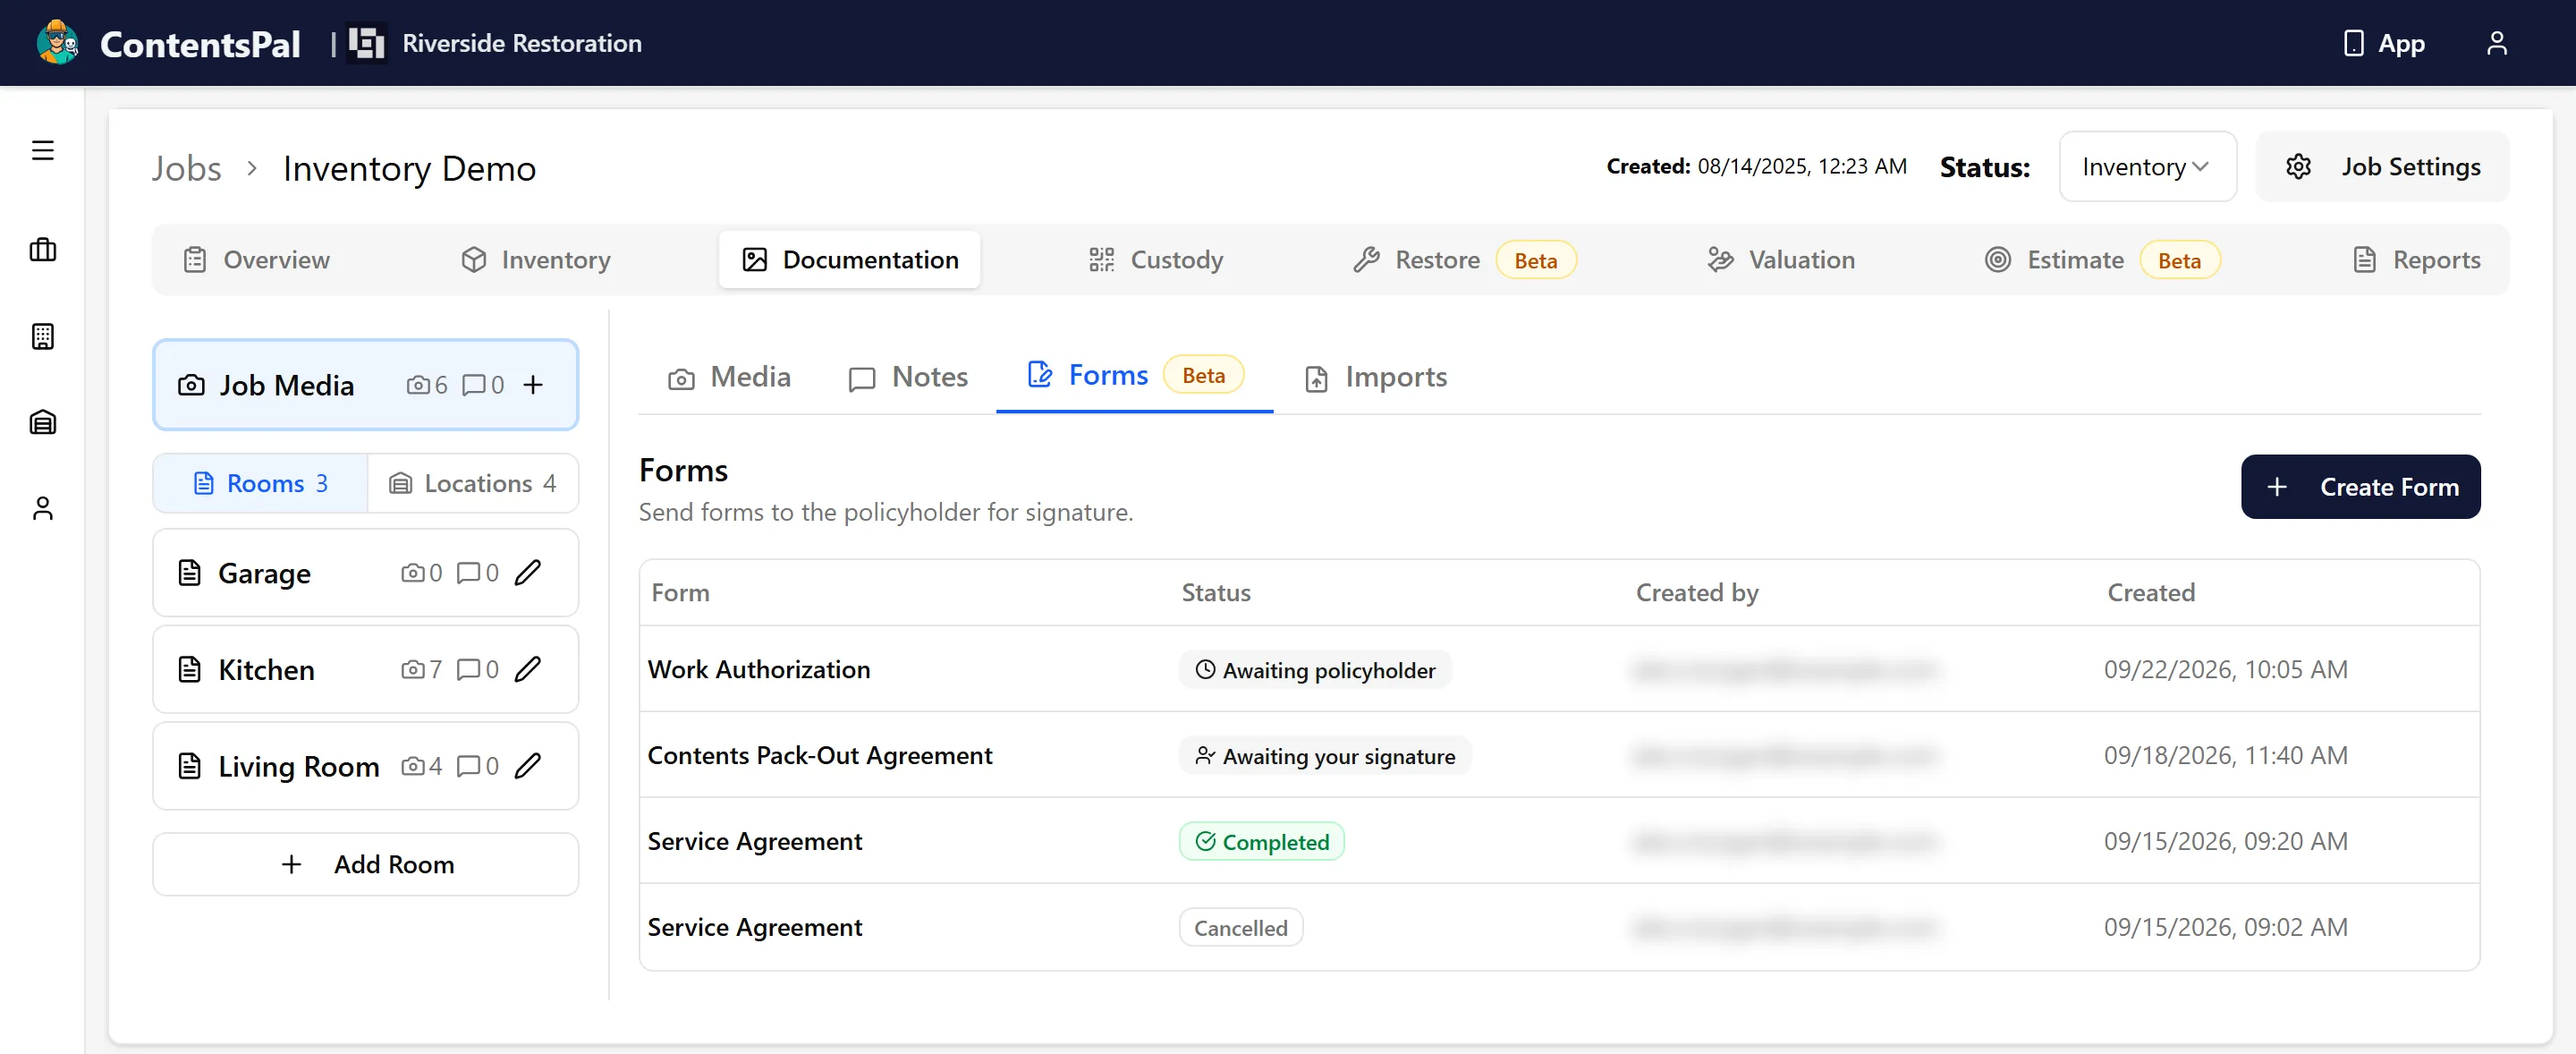Image resolution: width=2576 pixels, height=1054 pixels.
Task: Open the hamburger menu icon in sidebar
Action: (x=42, y=150)
